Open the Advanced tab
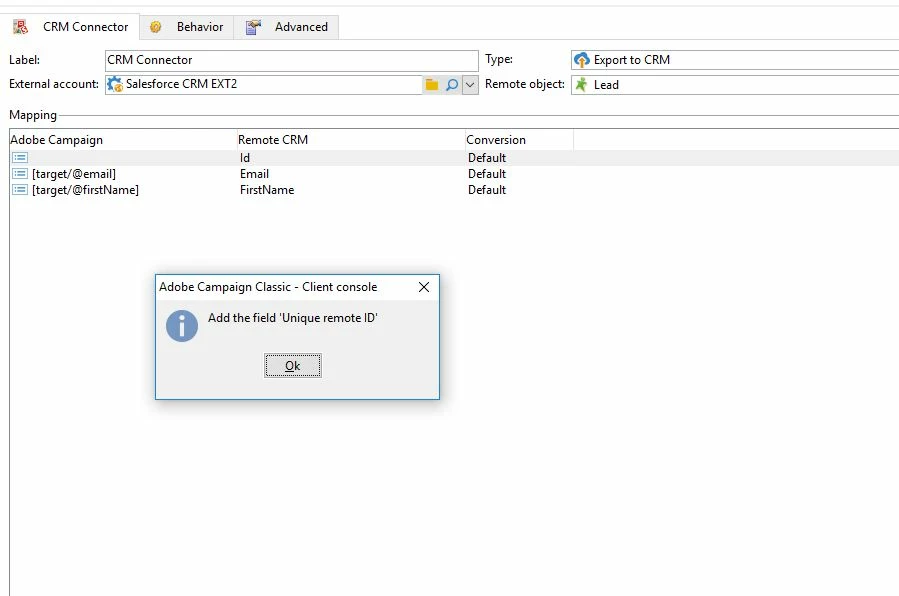 point(286,27)
